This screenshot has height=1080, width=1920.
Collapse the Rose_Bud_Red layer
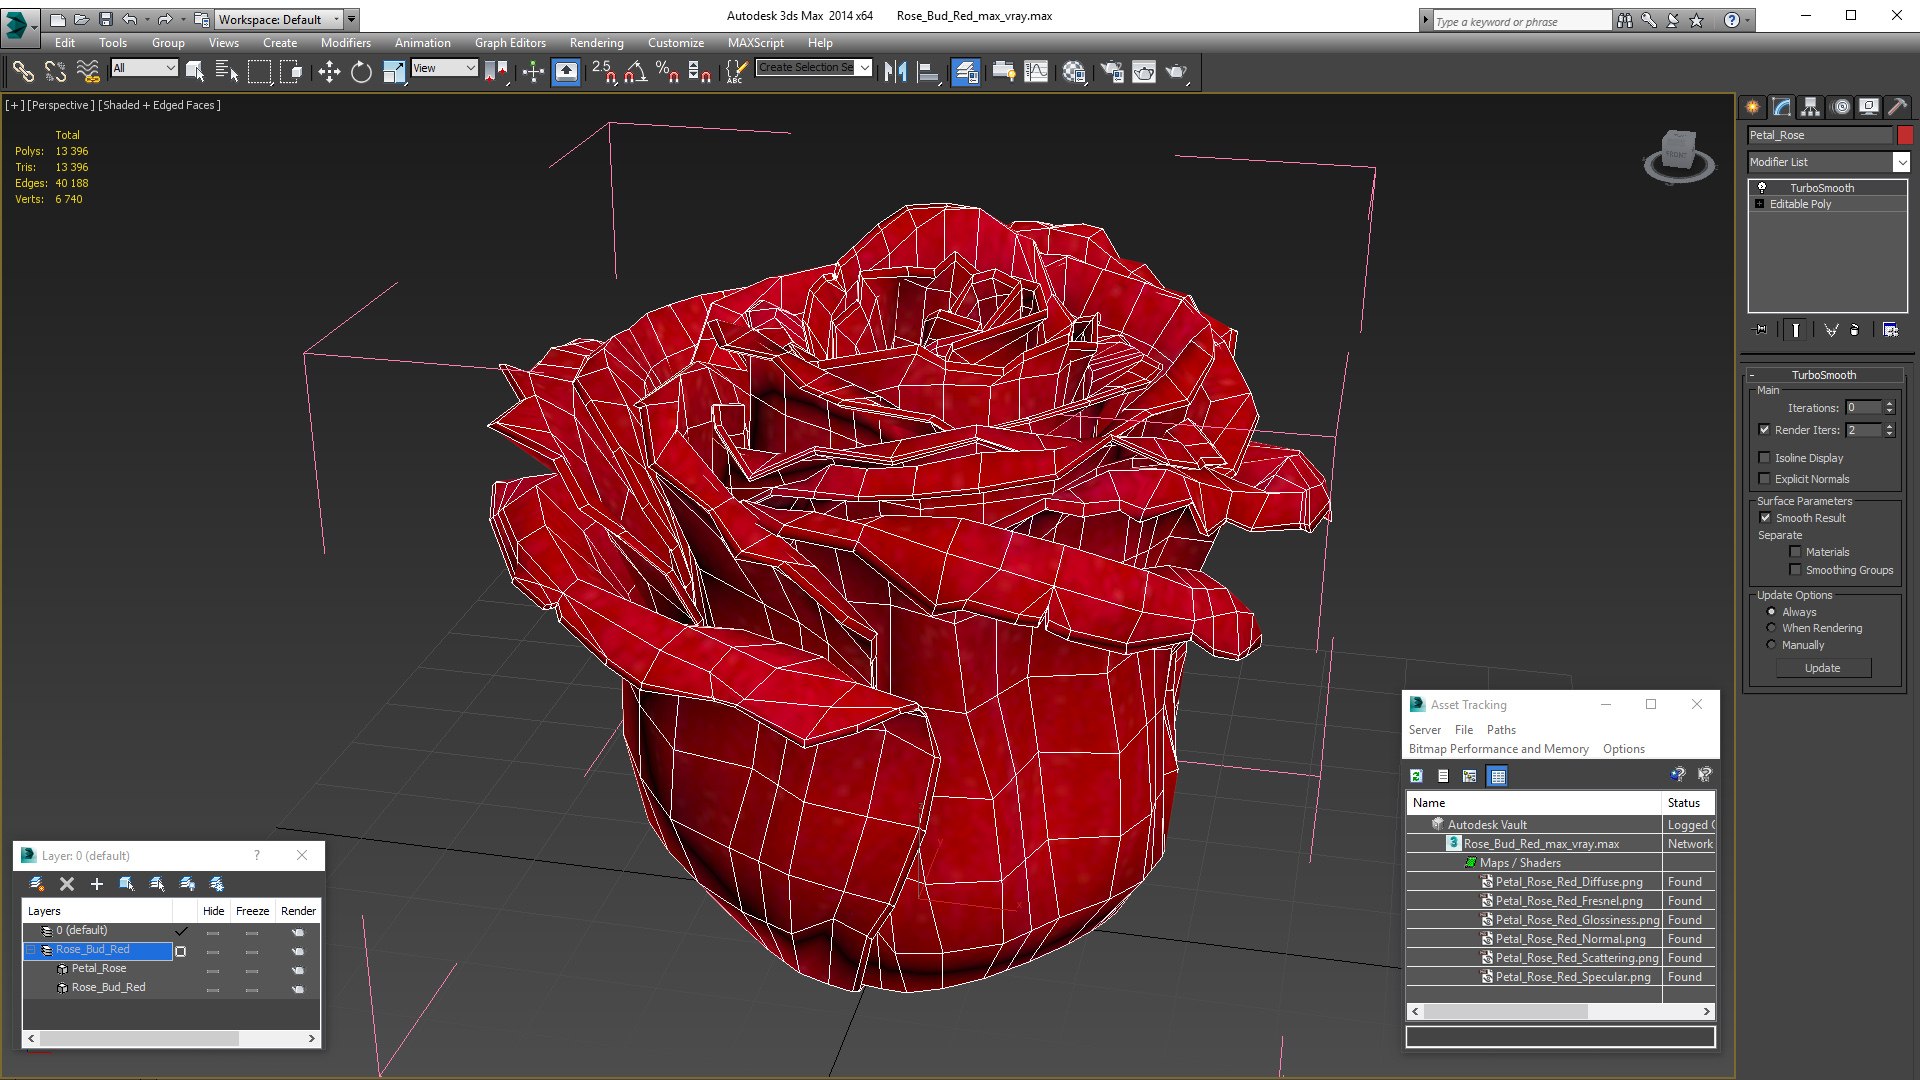pyautogui.click(x=31, y=950)
